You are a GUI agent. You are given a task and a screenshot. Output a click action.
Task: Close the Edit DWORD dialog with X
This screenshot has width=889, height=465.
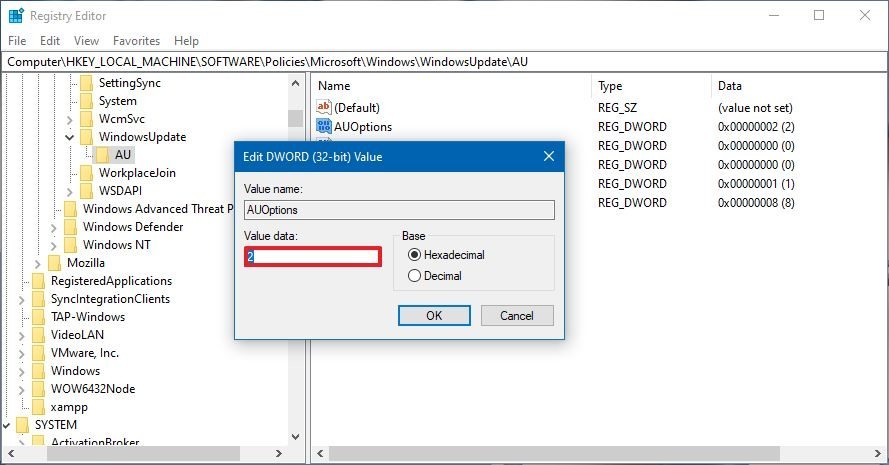pyautogui.click(x=549, y=157)
